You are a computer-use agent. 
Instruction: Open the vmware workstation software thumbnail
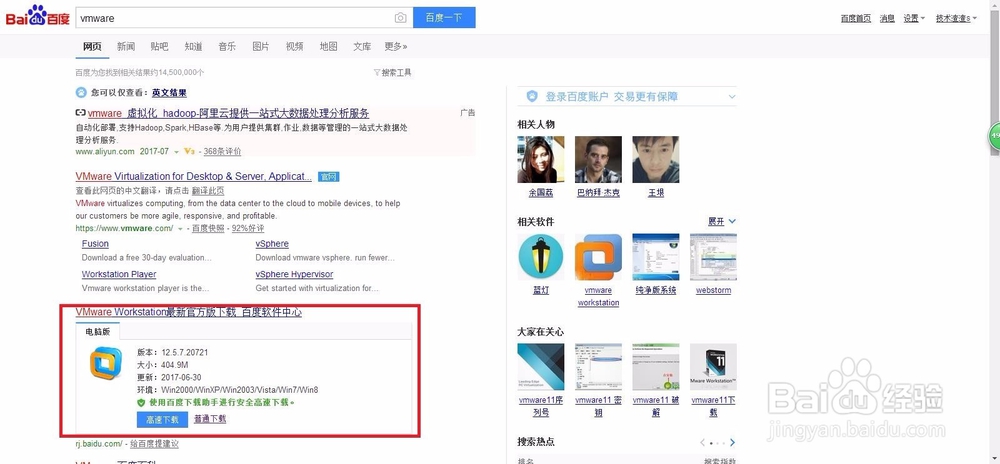(x=598, y=257)
